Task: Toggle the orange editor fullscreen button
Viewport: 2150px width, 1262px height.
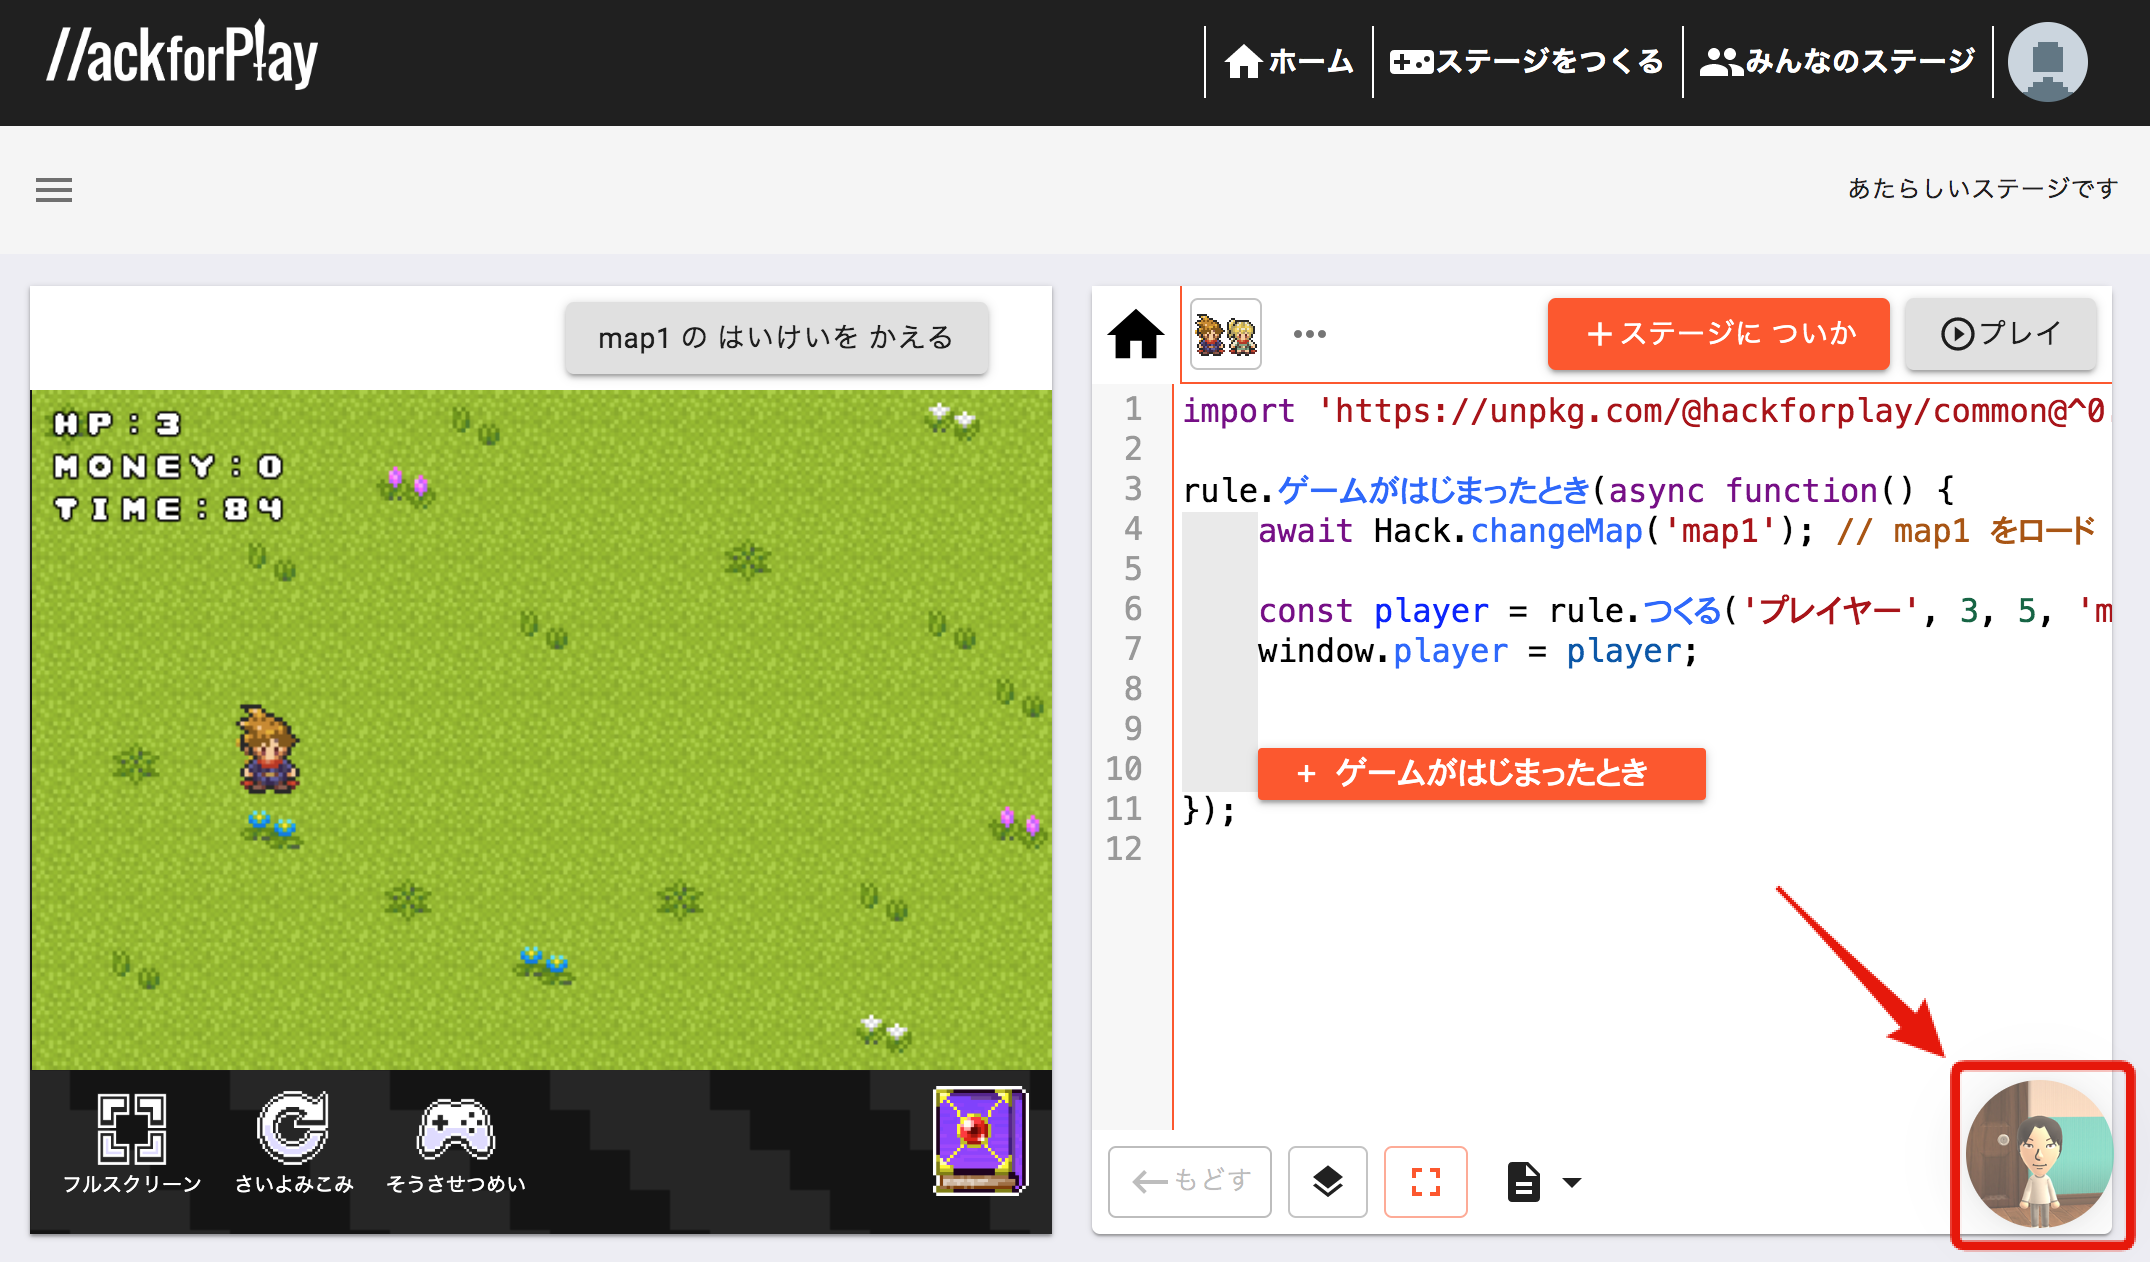Action: [x=1425, y=1182]
